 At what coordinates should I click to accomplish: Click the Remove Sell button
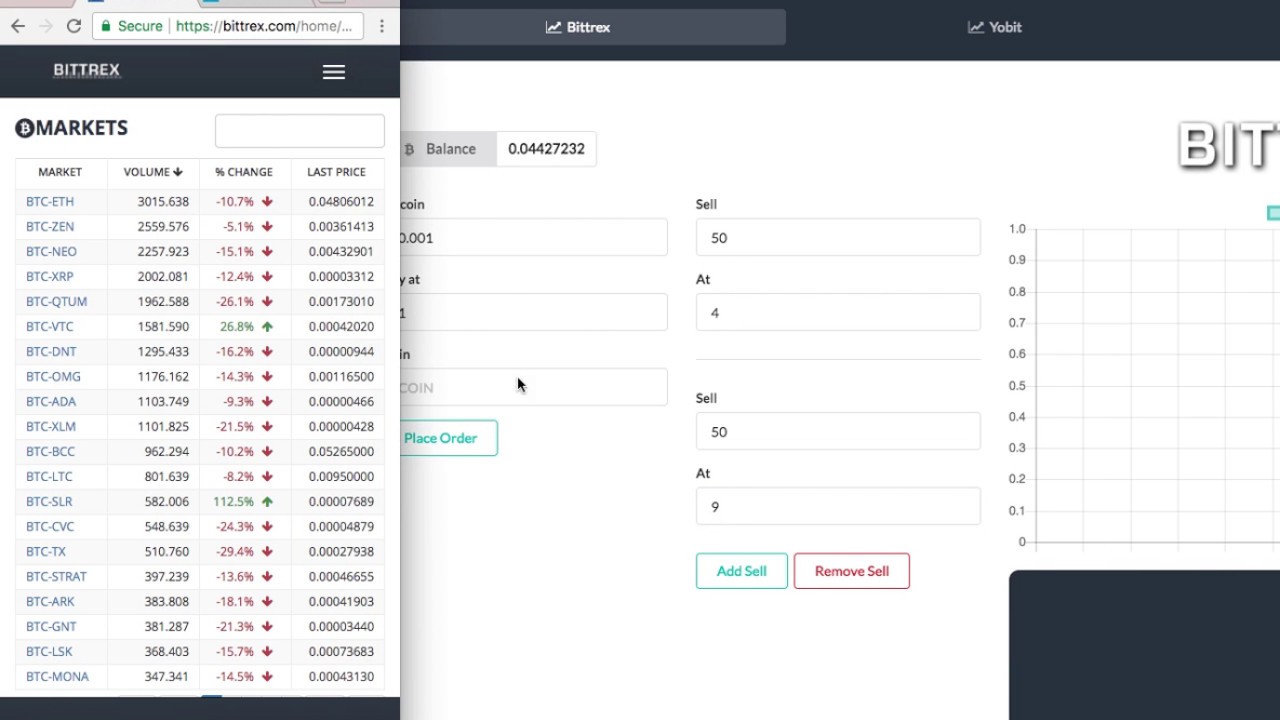point(852,571)
